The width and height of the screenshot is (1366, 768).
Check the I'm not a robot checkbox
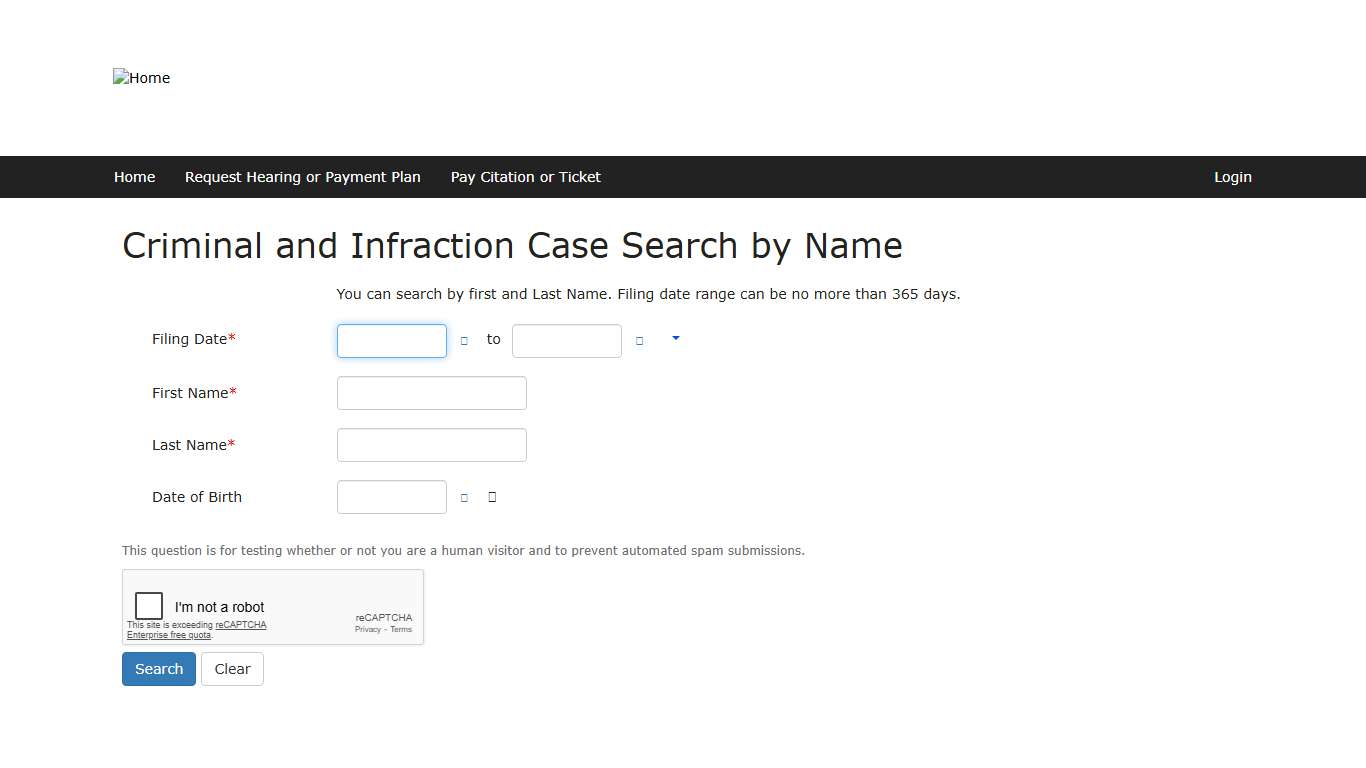[148, 605]
